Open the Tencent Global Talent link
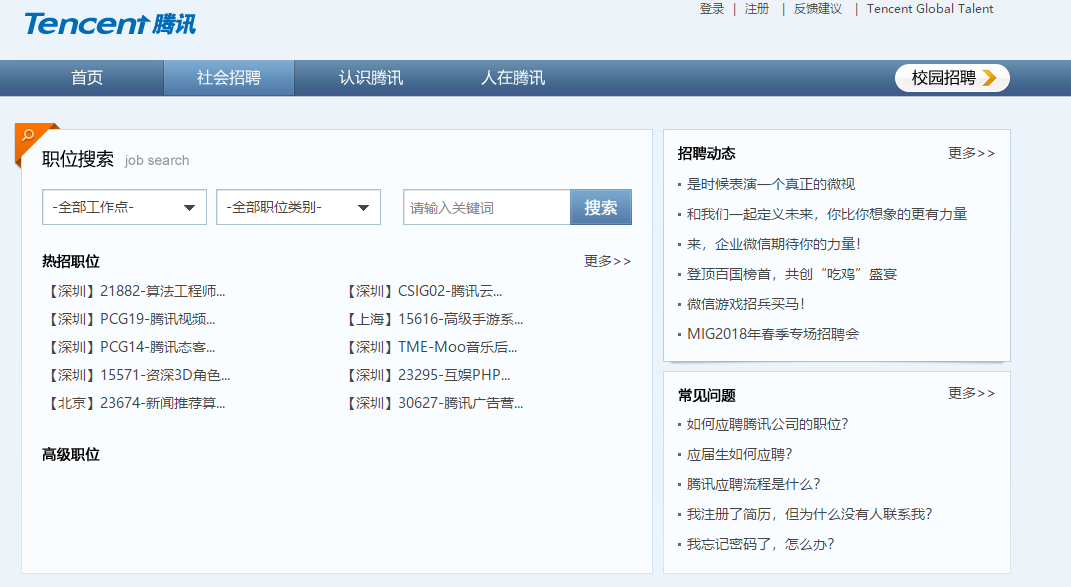Image resolution: width=1071 pixels, height=587 pixels. tap(930, 9)
